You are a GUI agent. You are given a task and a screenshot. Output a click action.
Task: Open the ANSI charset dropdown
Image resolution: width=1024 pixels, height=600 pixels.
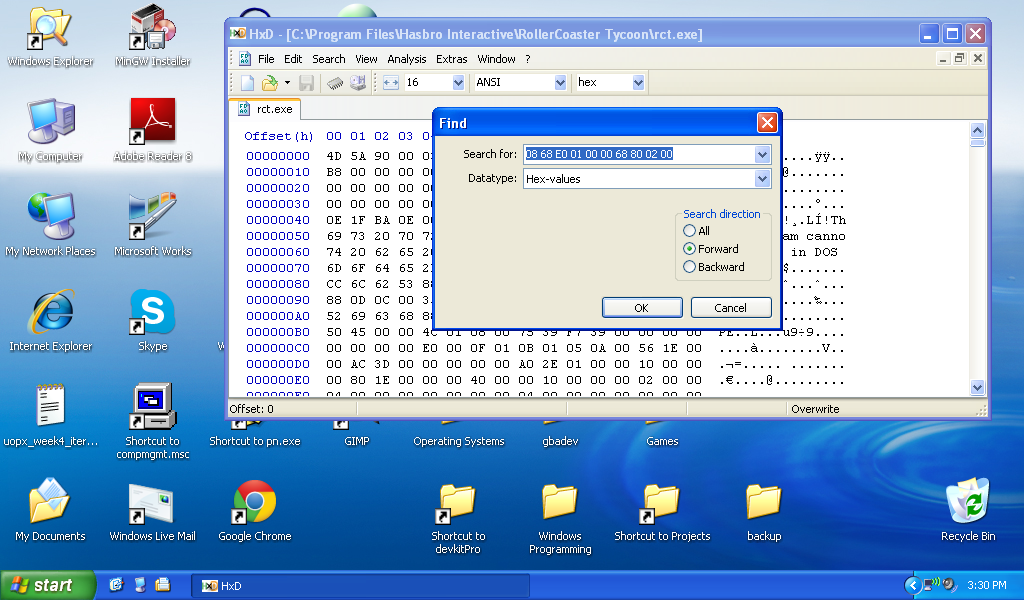[x=559, y=83]
